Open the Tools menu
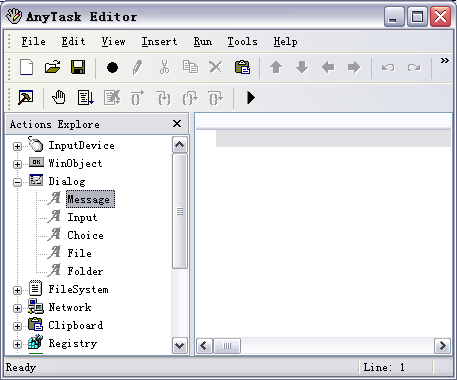 click(242, 42)
